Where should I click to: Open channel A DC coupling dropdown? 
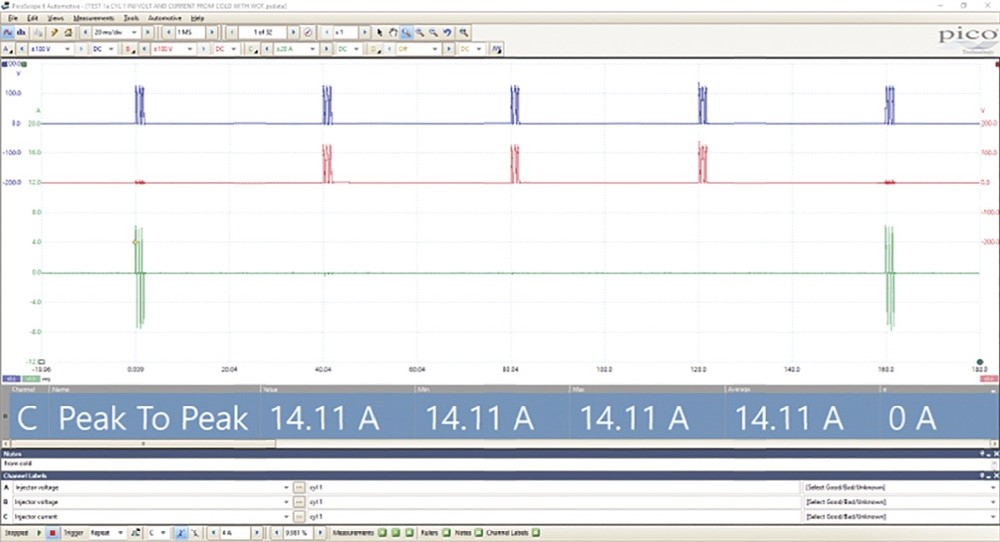click(x=104, y=48)
